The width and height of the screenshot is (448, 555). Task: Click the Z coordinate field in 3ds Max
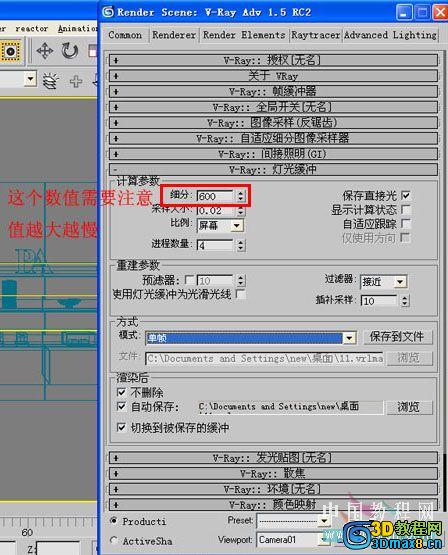point(58,548)
